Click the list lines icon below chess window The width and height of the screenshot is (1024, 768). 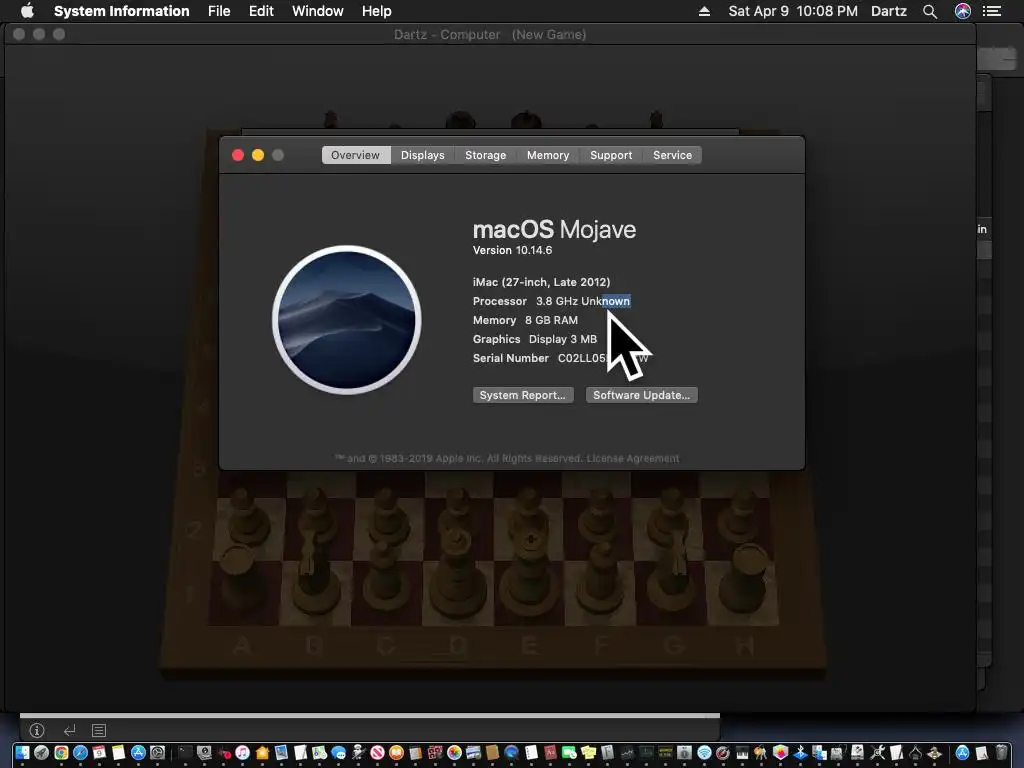[99, 730]
